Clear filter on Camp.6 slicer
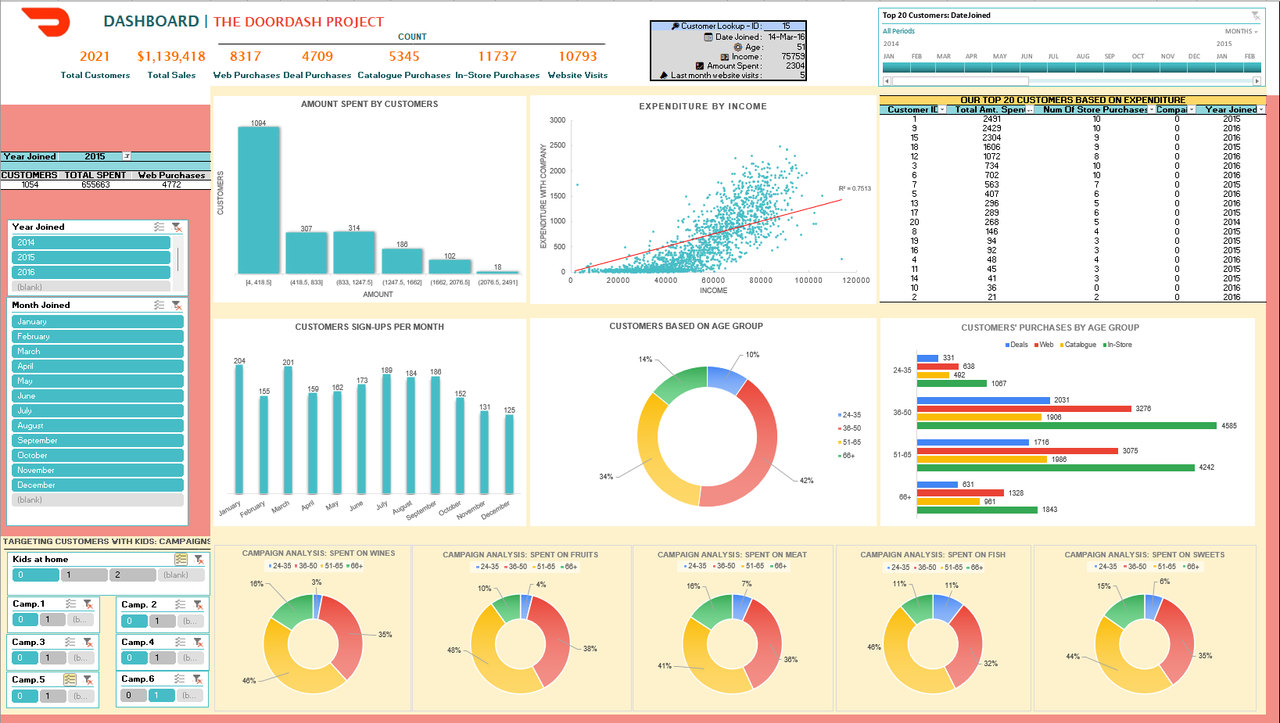Viewport: 1280px width, 723px height. point(199,679)
